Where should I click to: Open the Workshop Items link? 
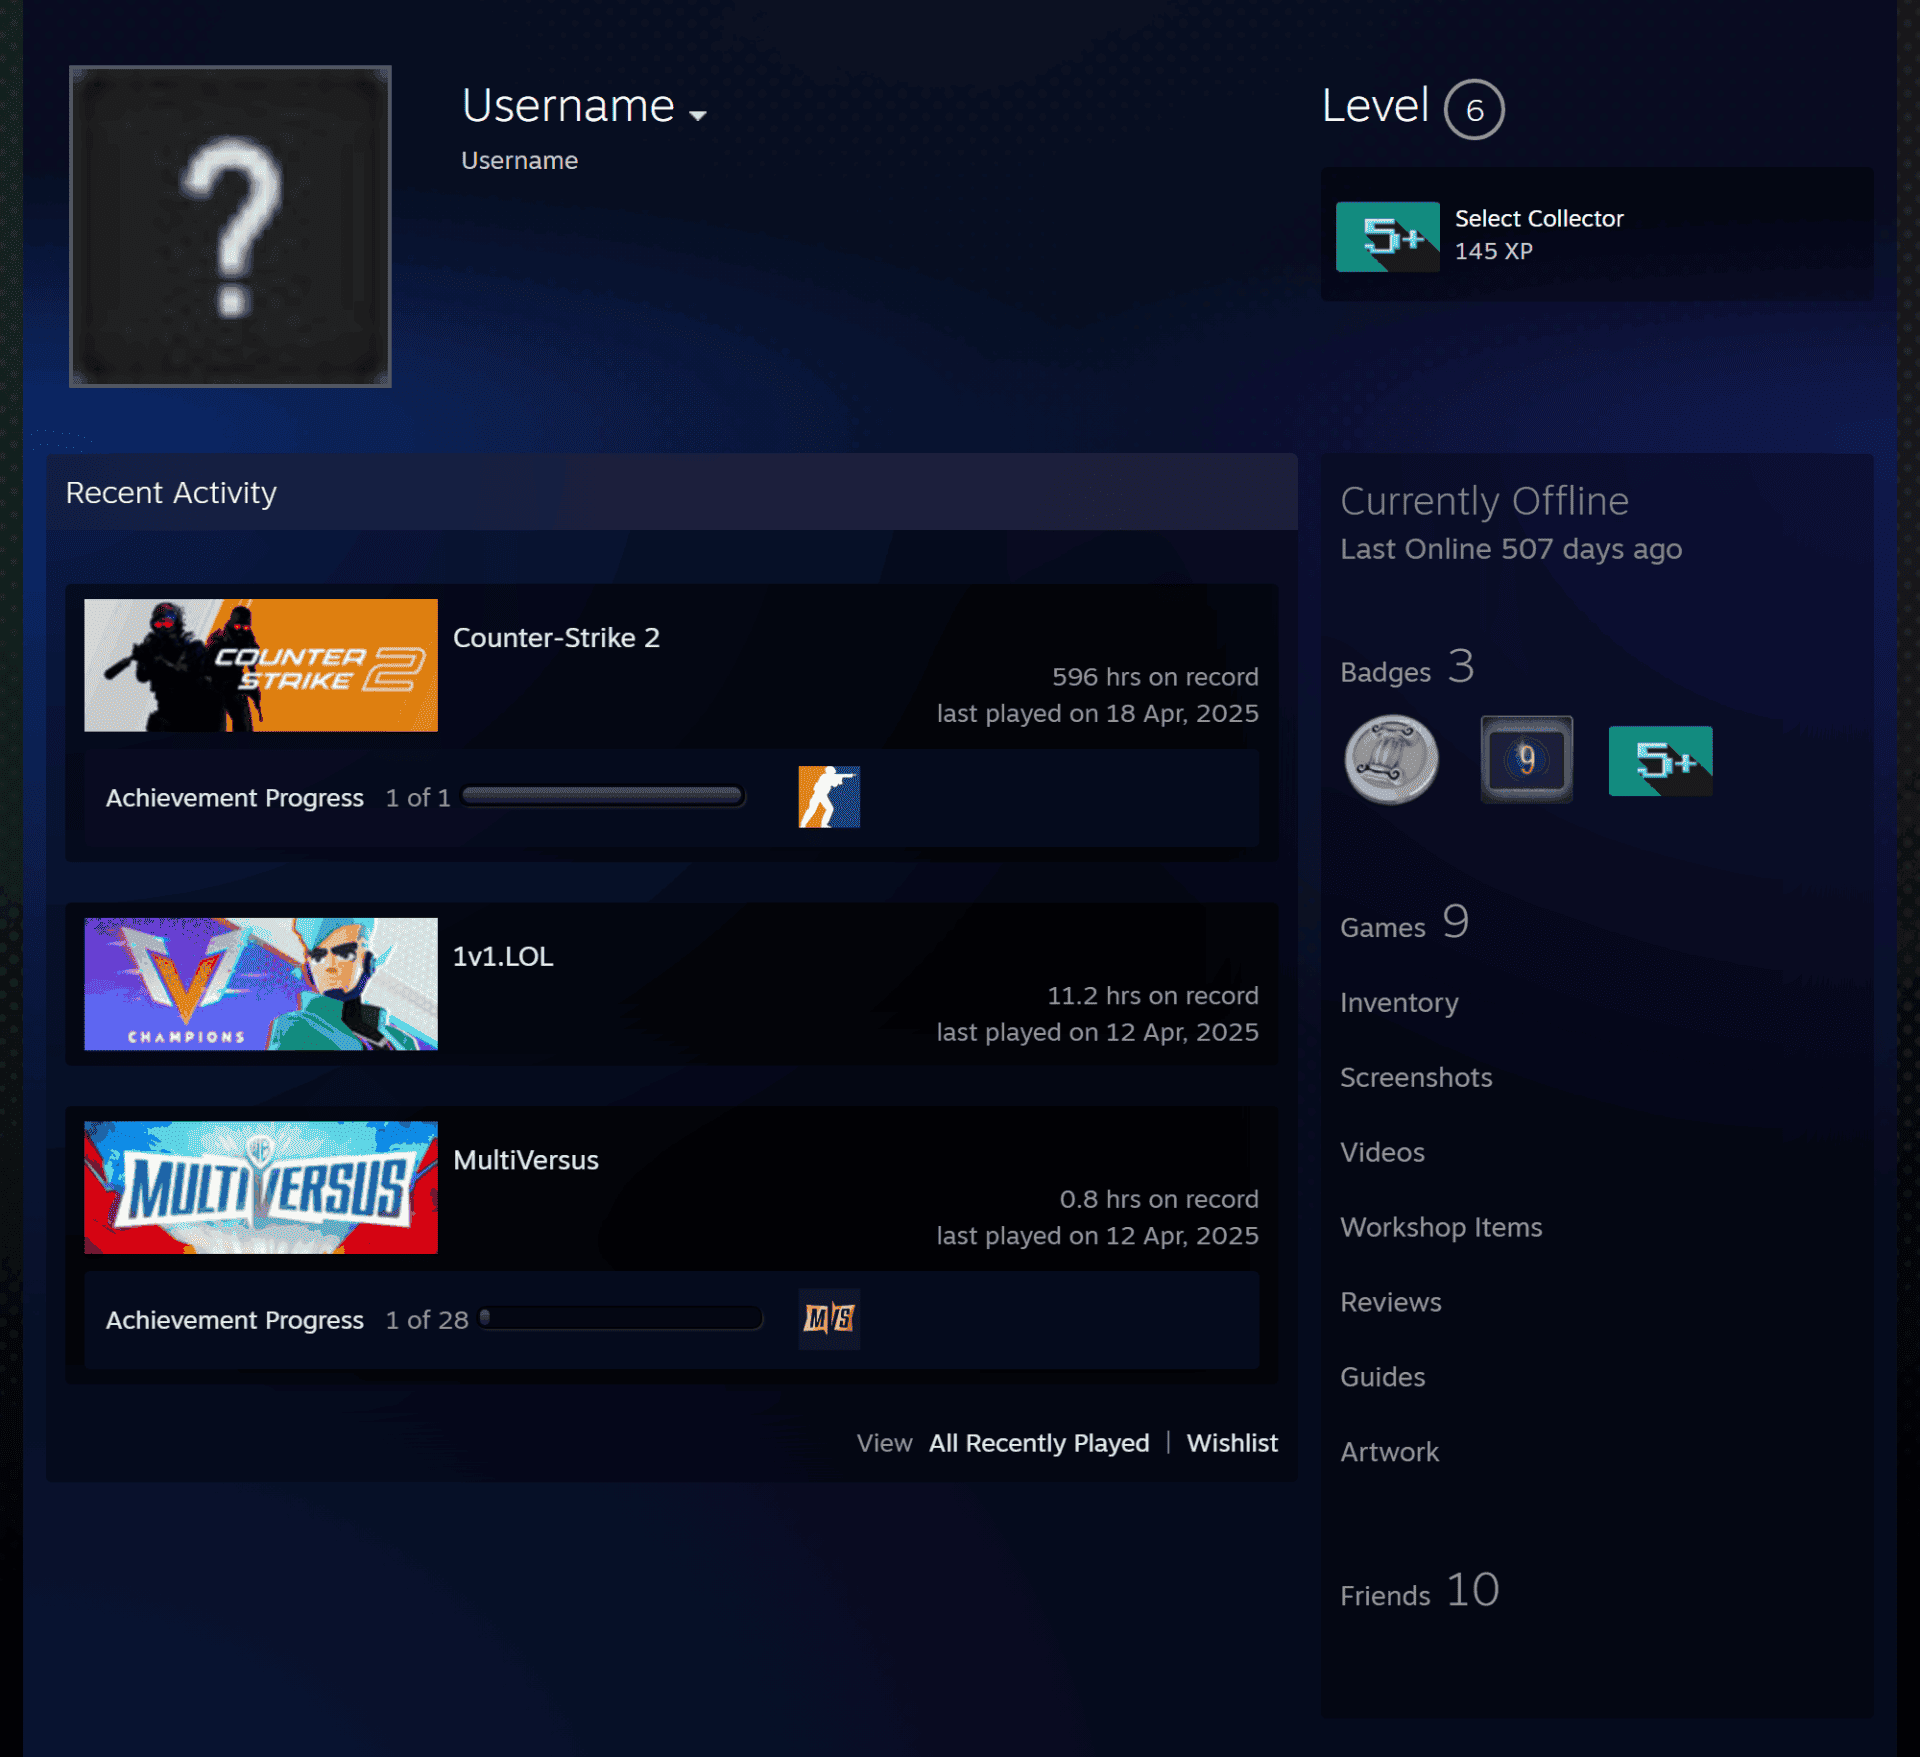[x=1441, y=1227]
